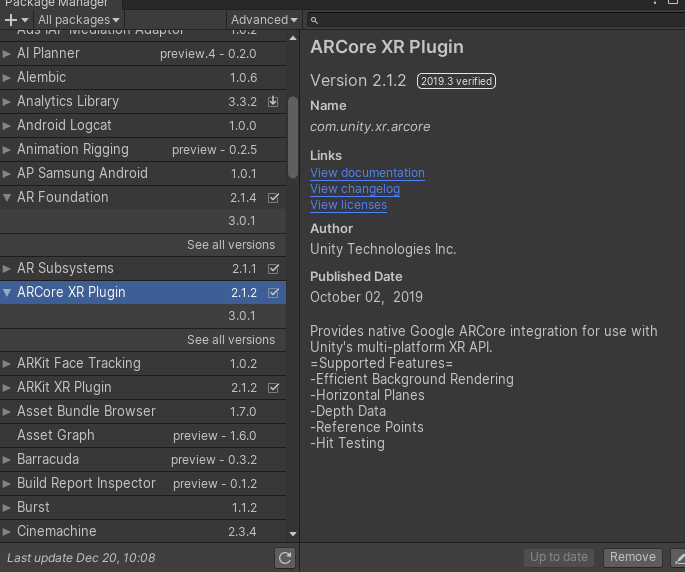Screen dimensions: 685x572
Task: Click the search input field
Action: click(x=496, y=20)
